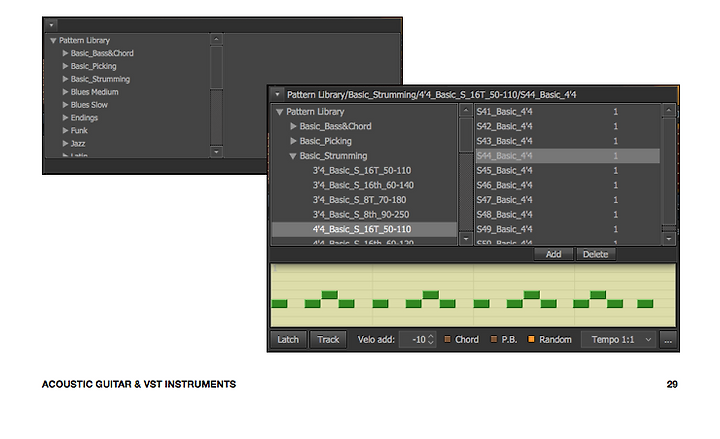Collapse Basic_Strumming folder in front window
The image size is (720, 439).
pyautogui.click(x=292, y=156)
